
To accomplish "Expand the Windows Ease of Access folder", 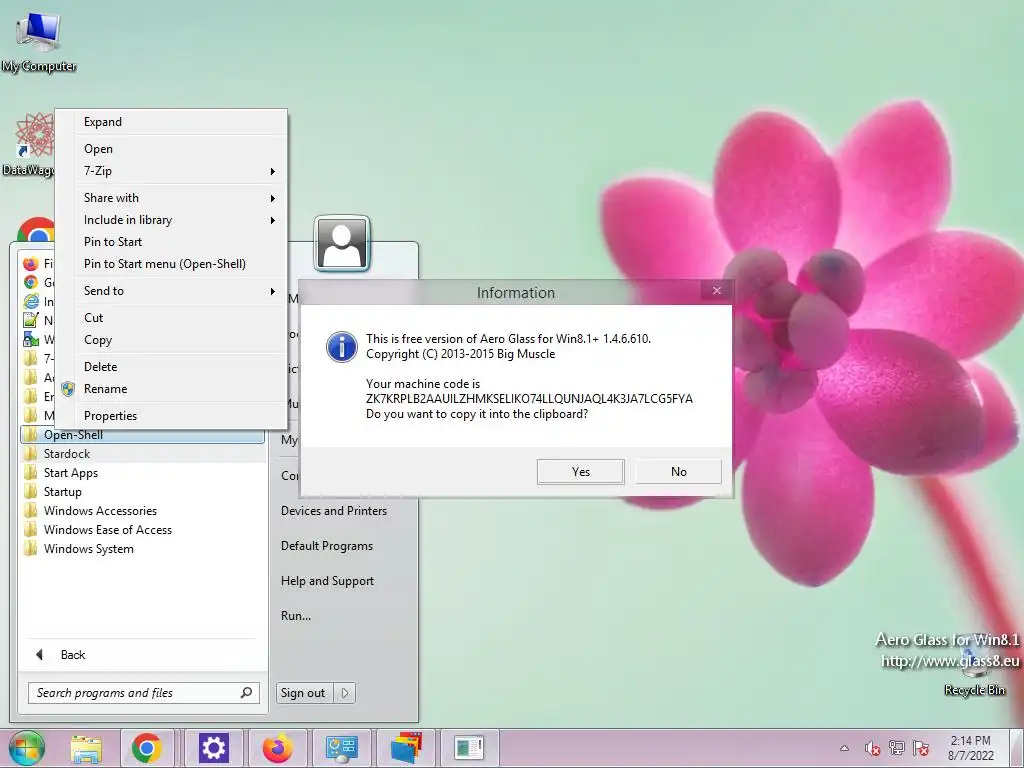I will (143, 529).
